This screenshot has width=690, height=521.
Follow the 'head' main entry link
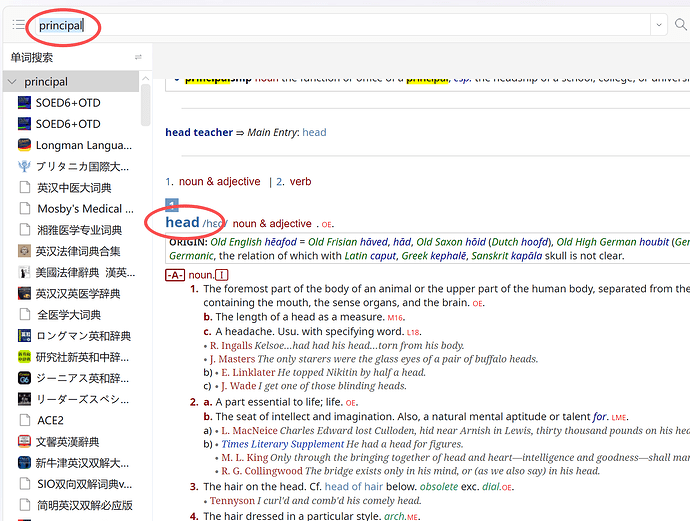pyautogui.click(x=314, y=132)
